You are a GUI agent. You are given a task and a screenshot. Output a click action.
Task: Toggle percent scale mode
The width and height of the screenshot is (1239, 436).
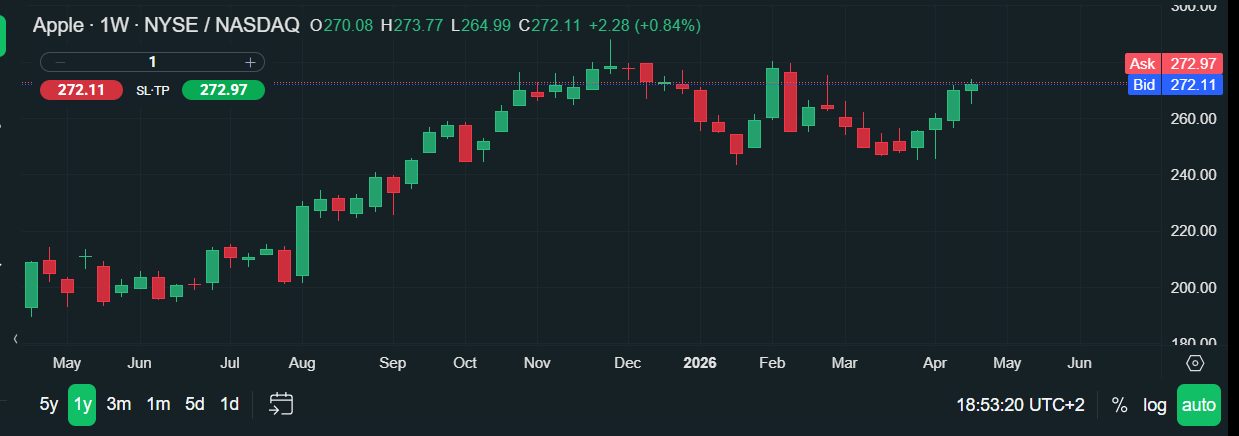pyautogui.click(x=1119, y=405)
